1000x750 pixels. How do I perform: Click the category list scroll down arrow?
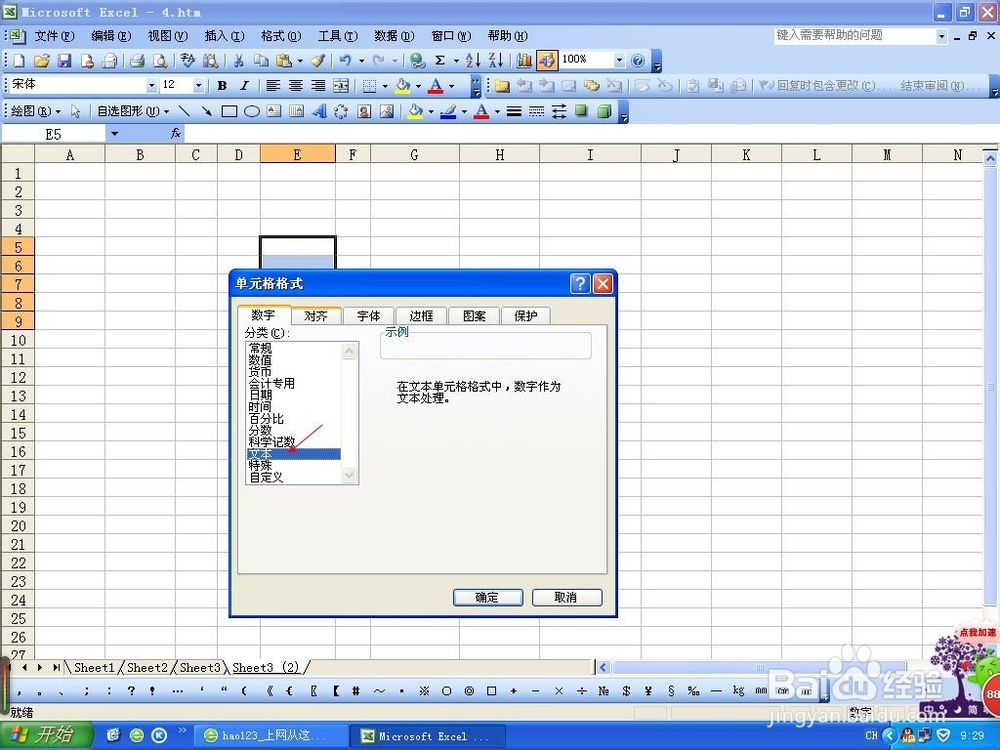349,475
